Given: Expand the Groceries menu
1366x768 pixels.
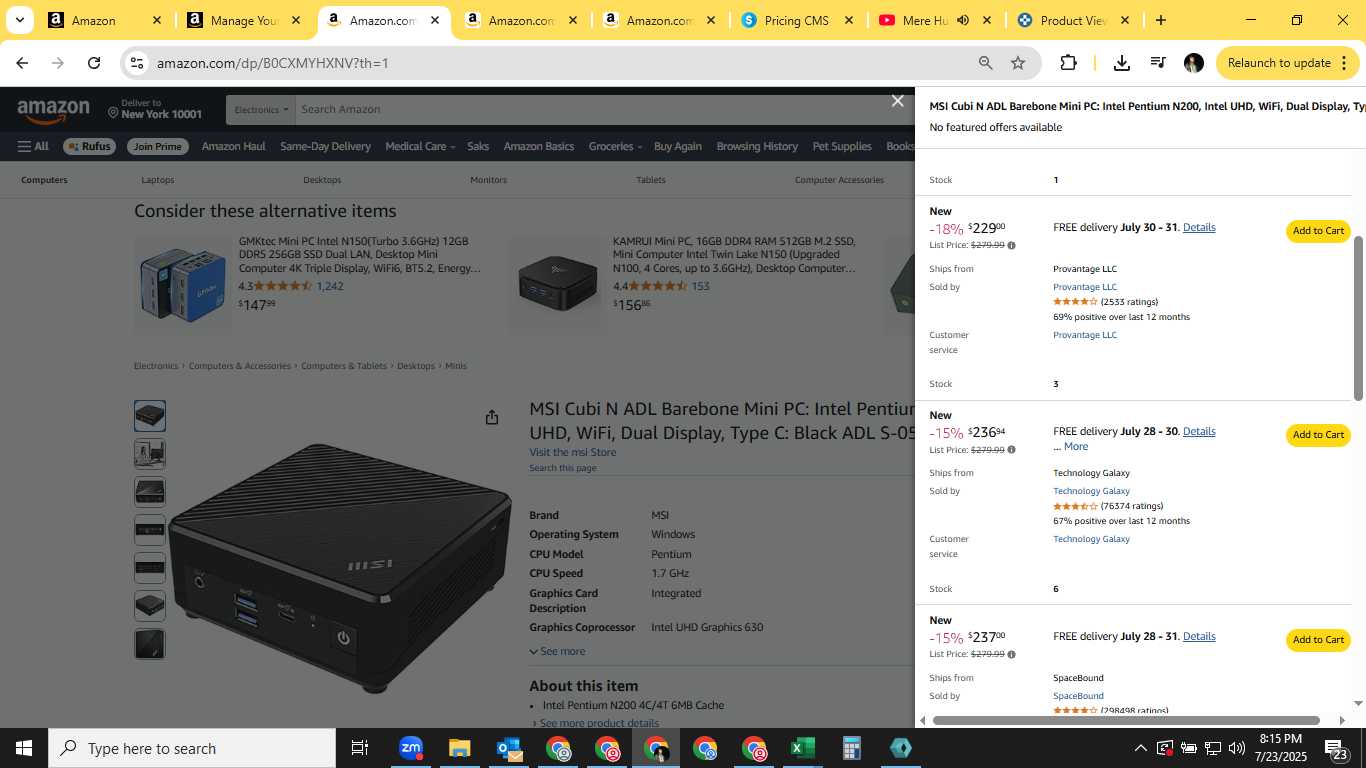Looking at the screenshot, I should coord(615,146).
